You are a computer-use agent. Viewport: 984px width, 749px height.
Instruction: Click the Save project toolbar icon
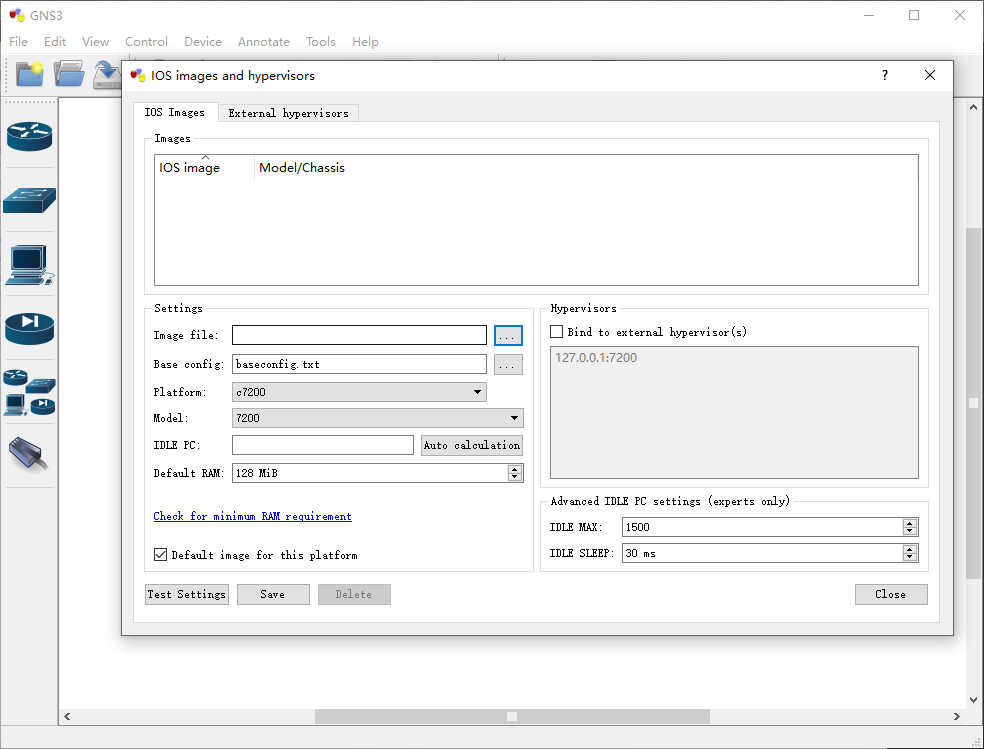click(x=107, y=74)
